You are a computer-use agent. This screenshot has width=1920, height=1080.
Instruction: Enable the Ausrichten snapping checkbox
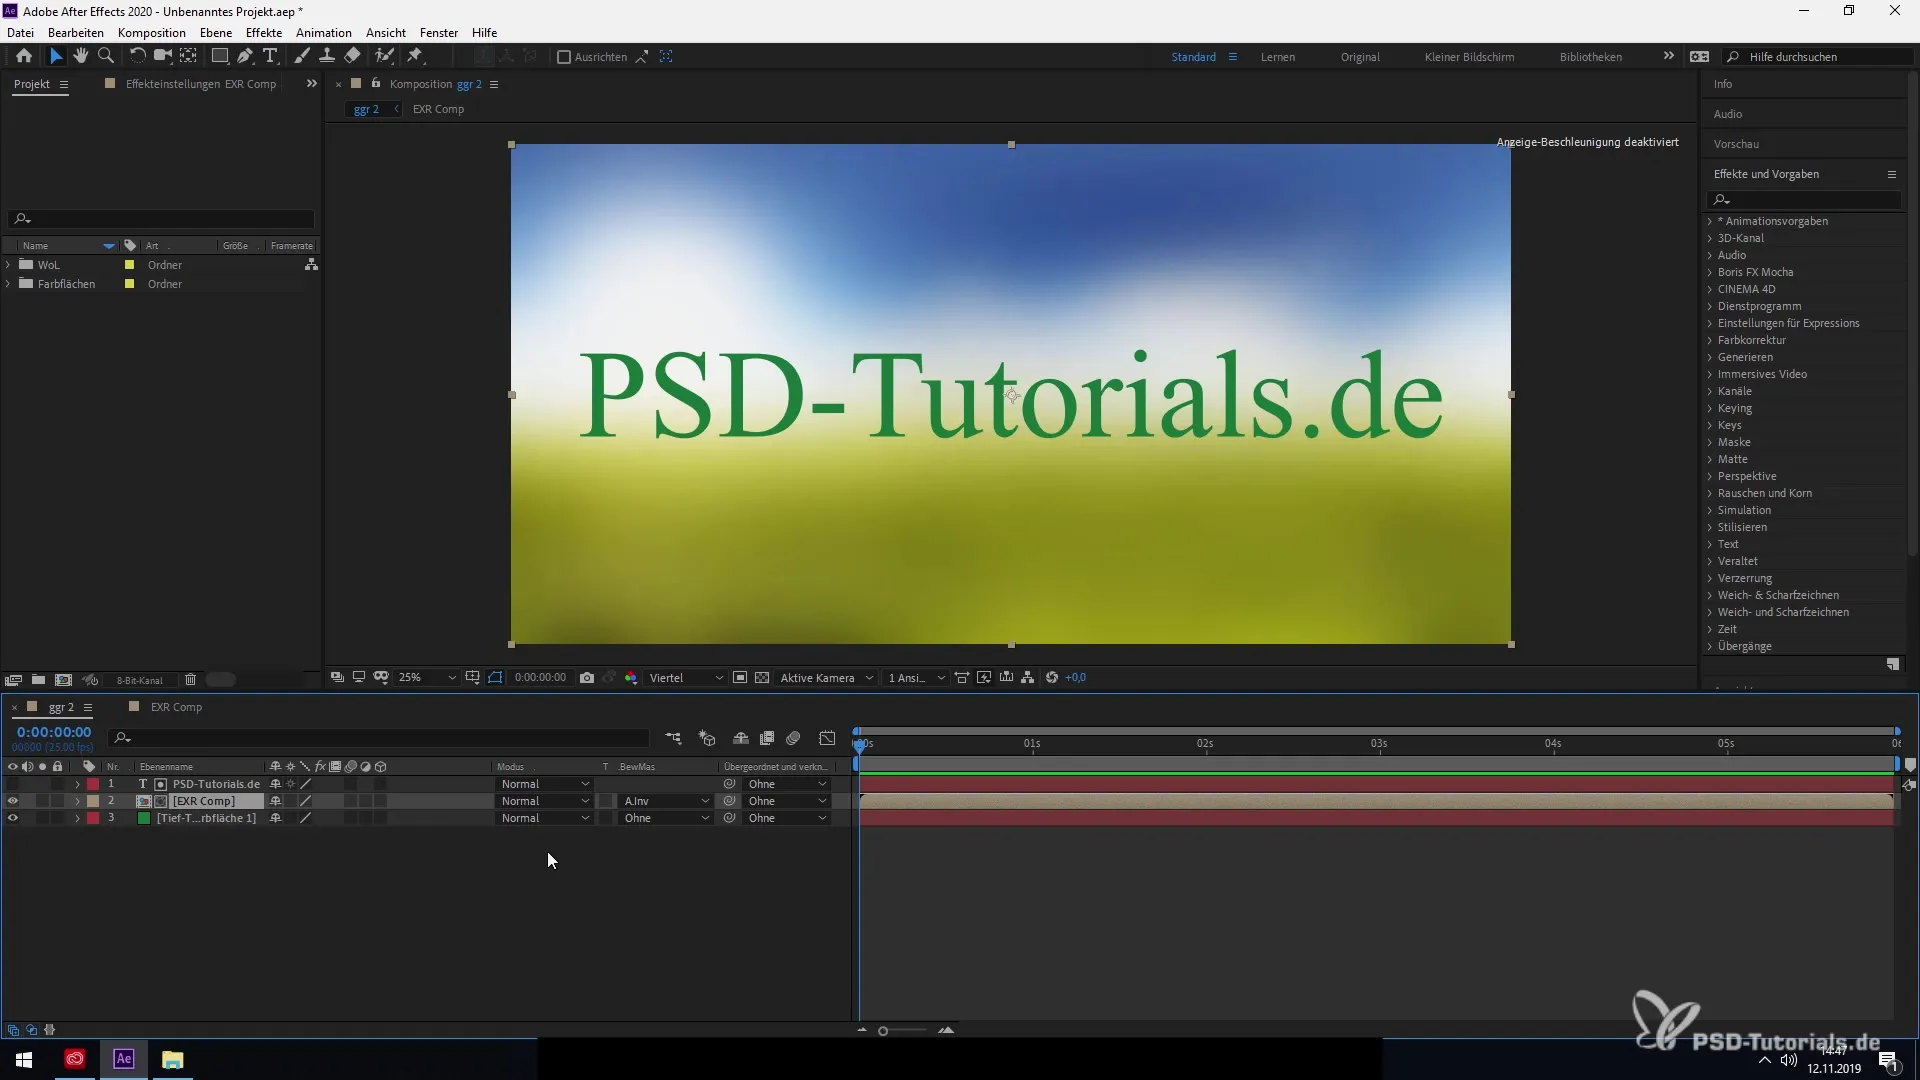coord(564,57)
